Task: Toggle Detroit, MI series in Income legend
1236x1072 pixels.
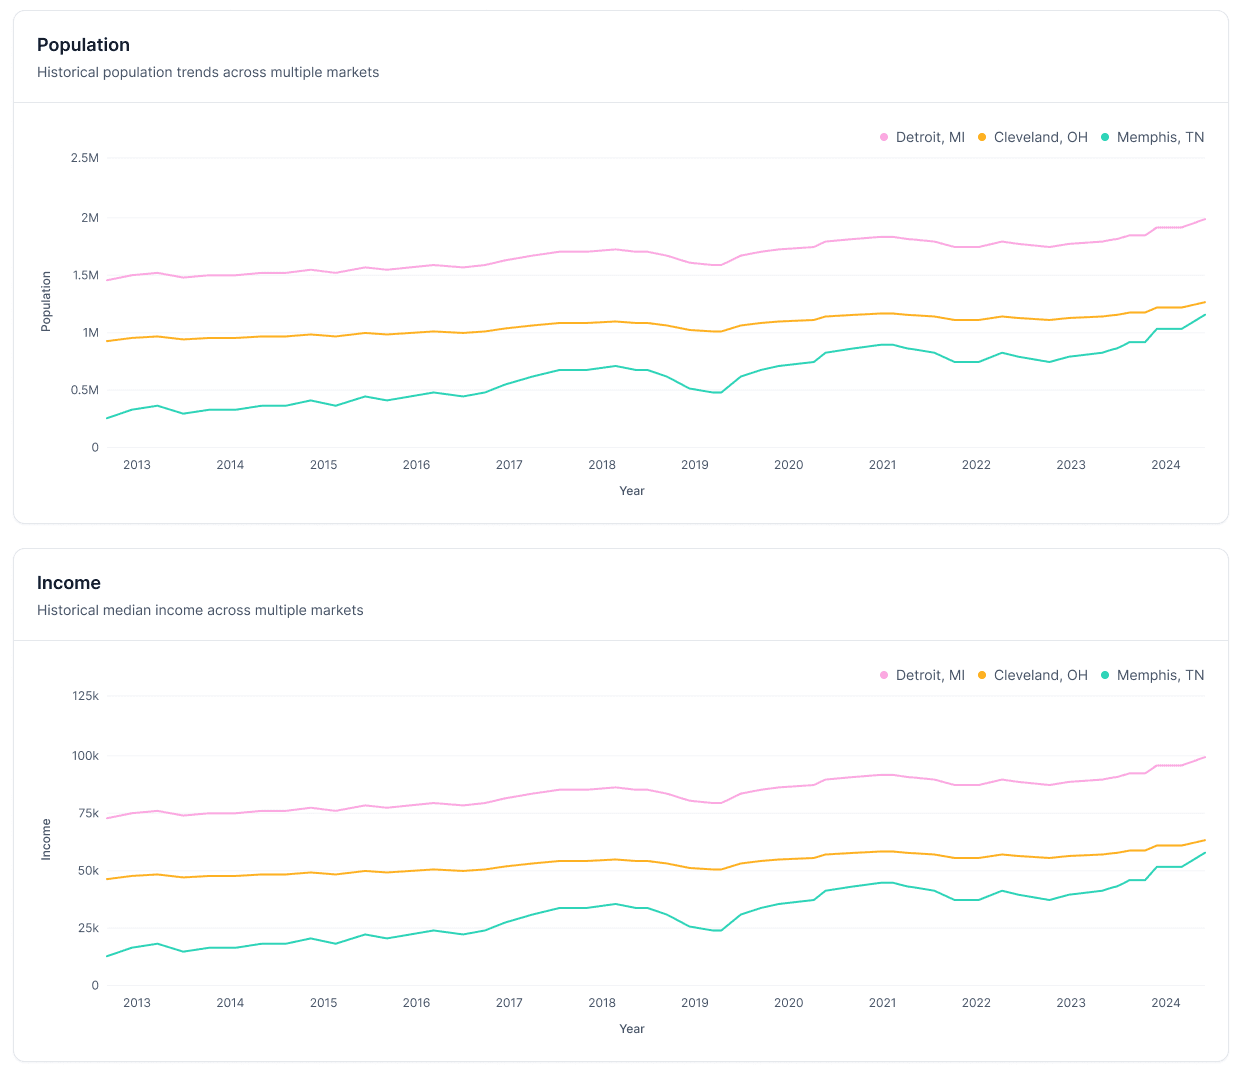Action: pyautogui.click(x=922, y=675)
